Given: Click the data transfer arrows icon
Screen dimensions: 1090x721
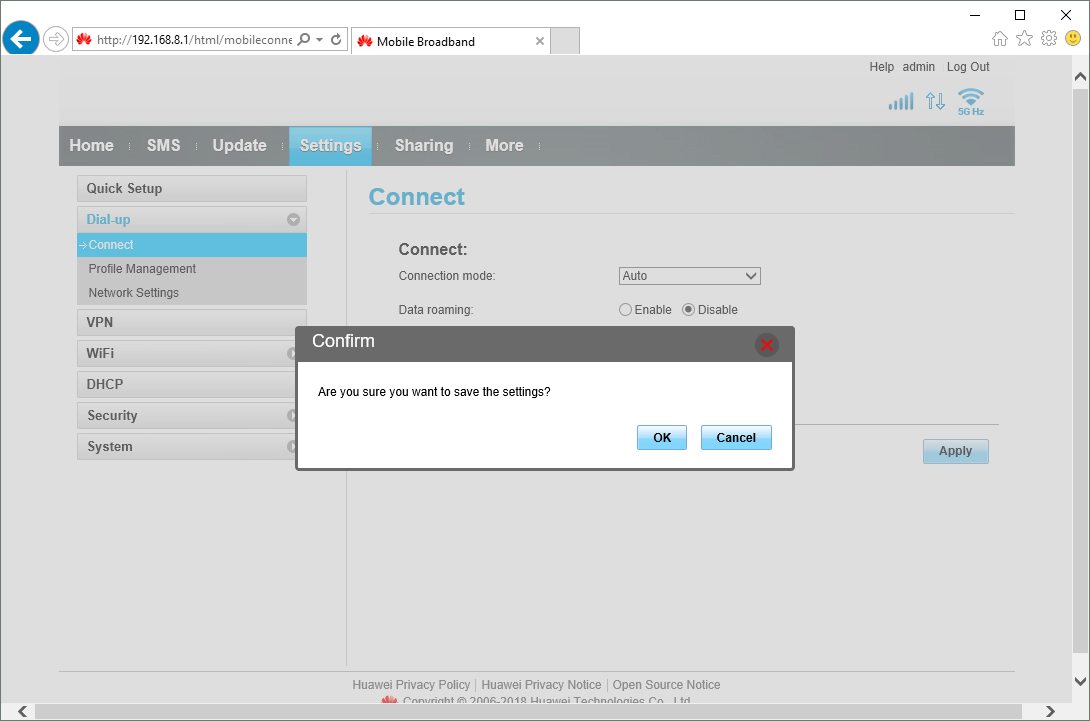Looking at the screenshot, I should tap(935, 101).
